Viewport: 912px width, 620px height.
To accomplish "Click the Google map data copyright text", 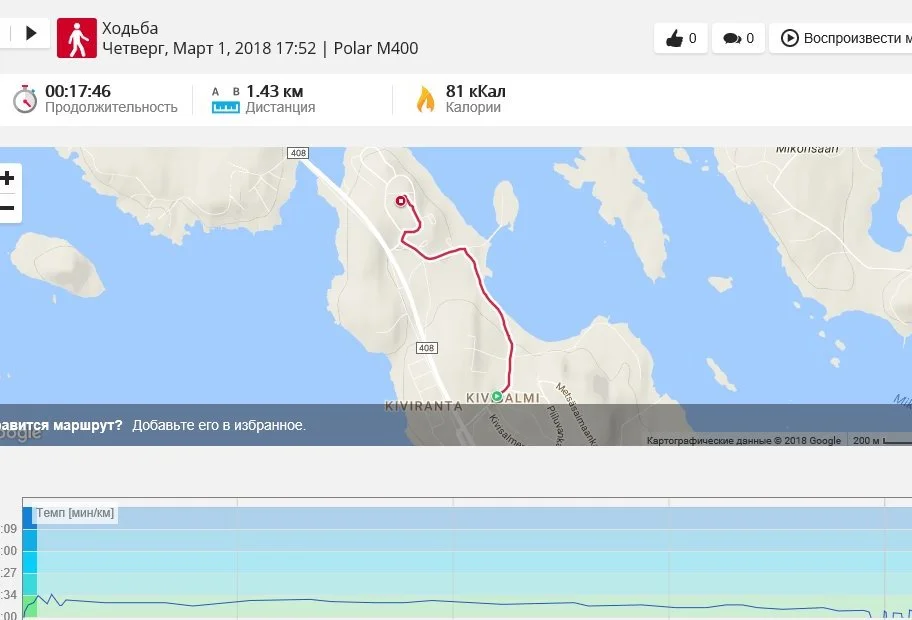I will (x=743, y=440).
